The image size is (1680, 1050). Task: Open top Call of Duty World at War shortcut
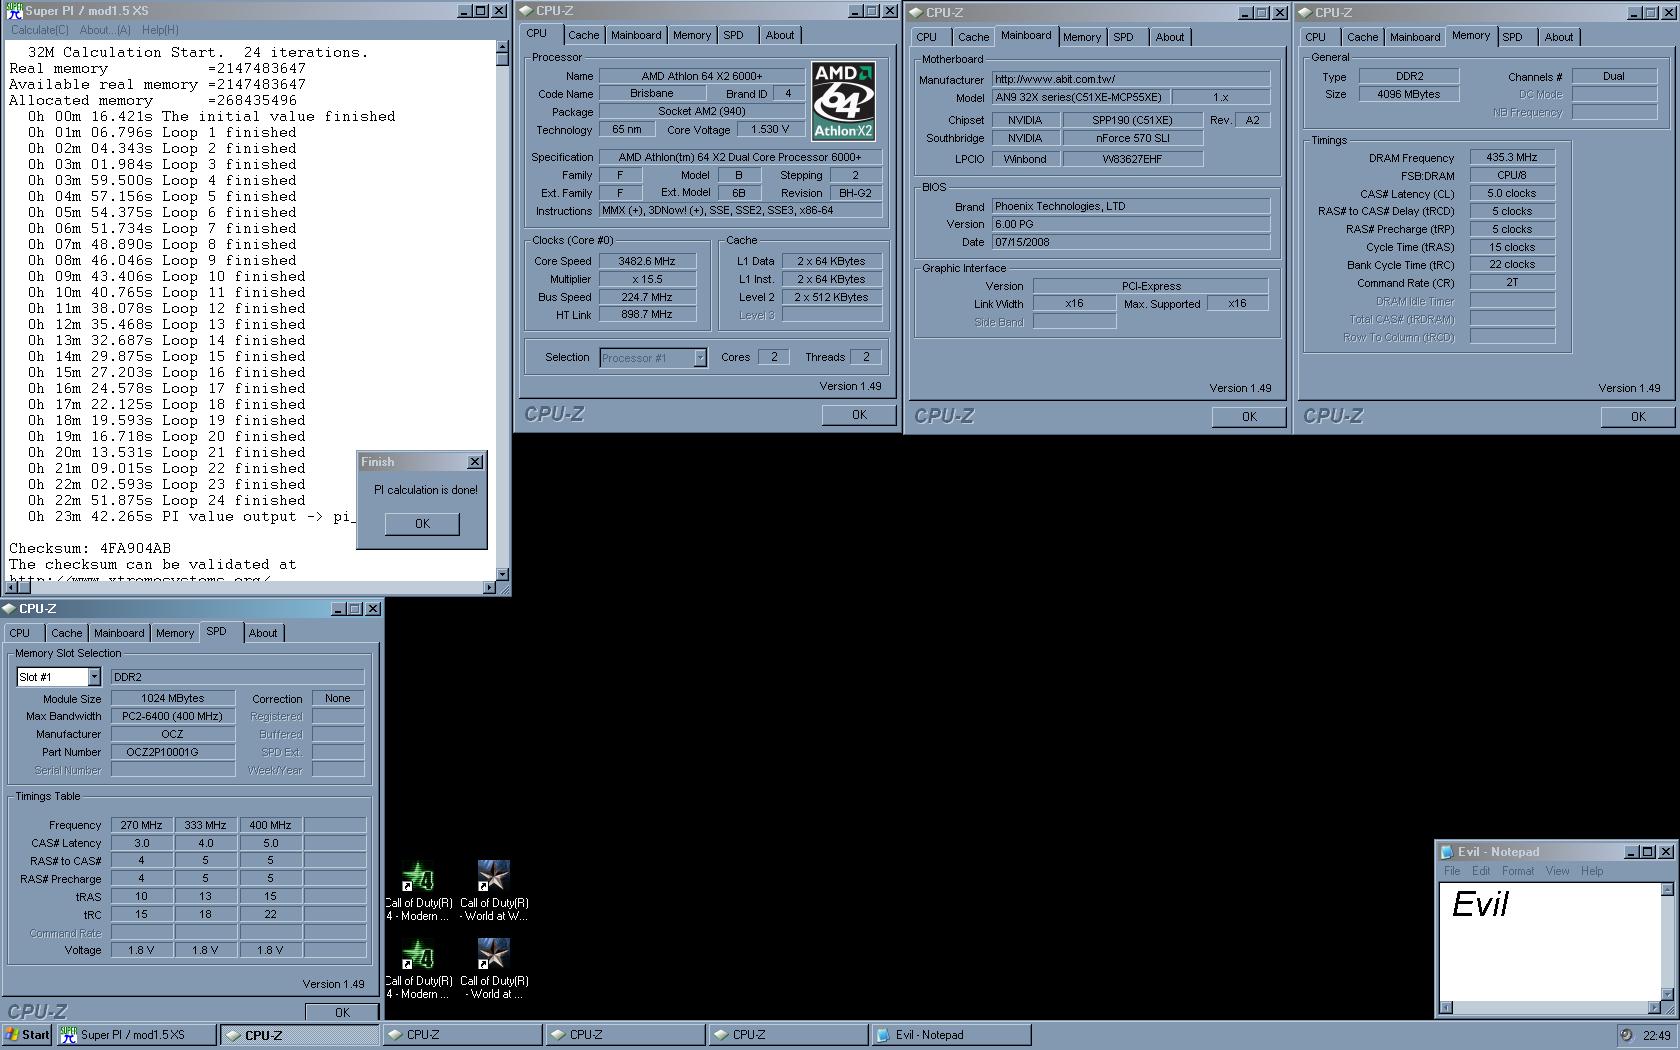[494, 891]
